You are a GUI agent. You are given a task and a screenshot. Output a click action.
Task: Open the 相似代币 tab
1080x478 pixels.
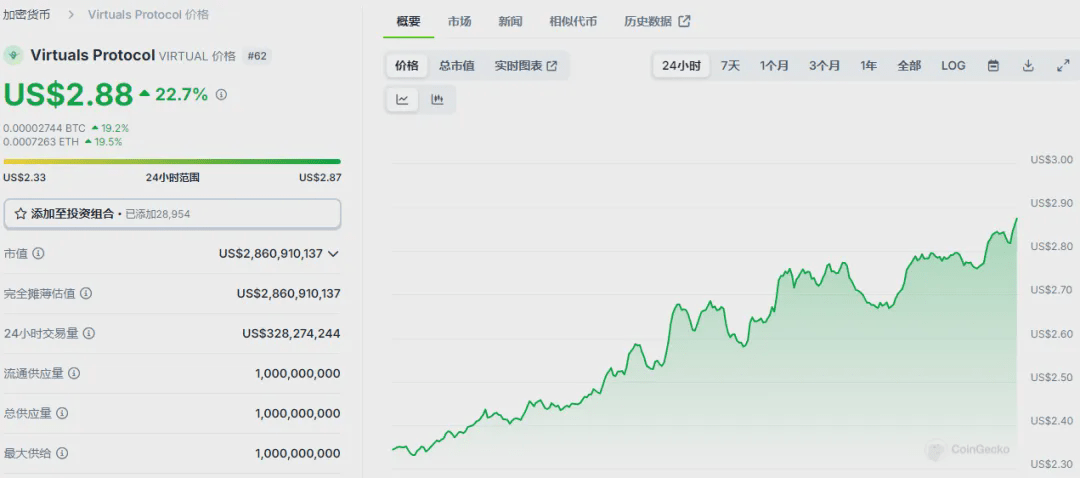click(x=573, y=21)
